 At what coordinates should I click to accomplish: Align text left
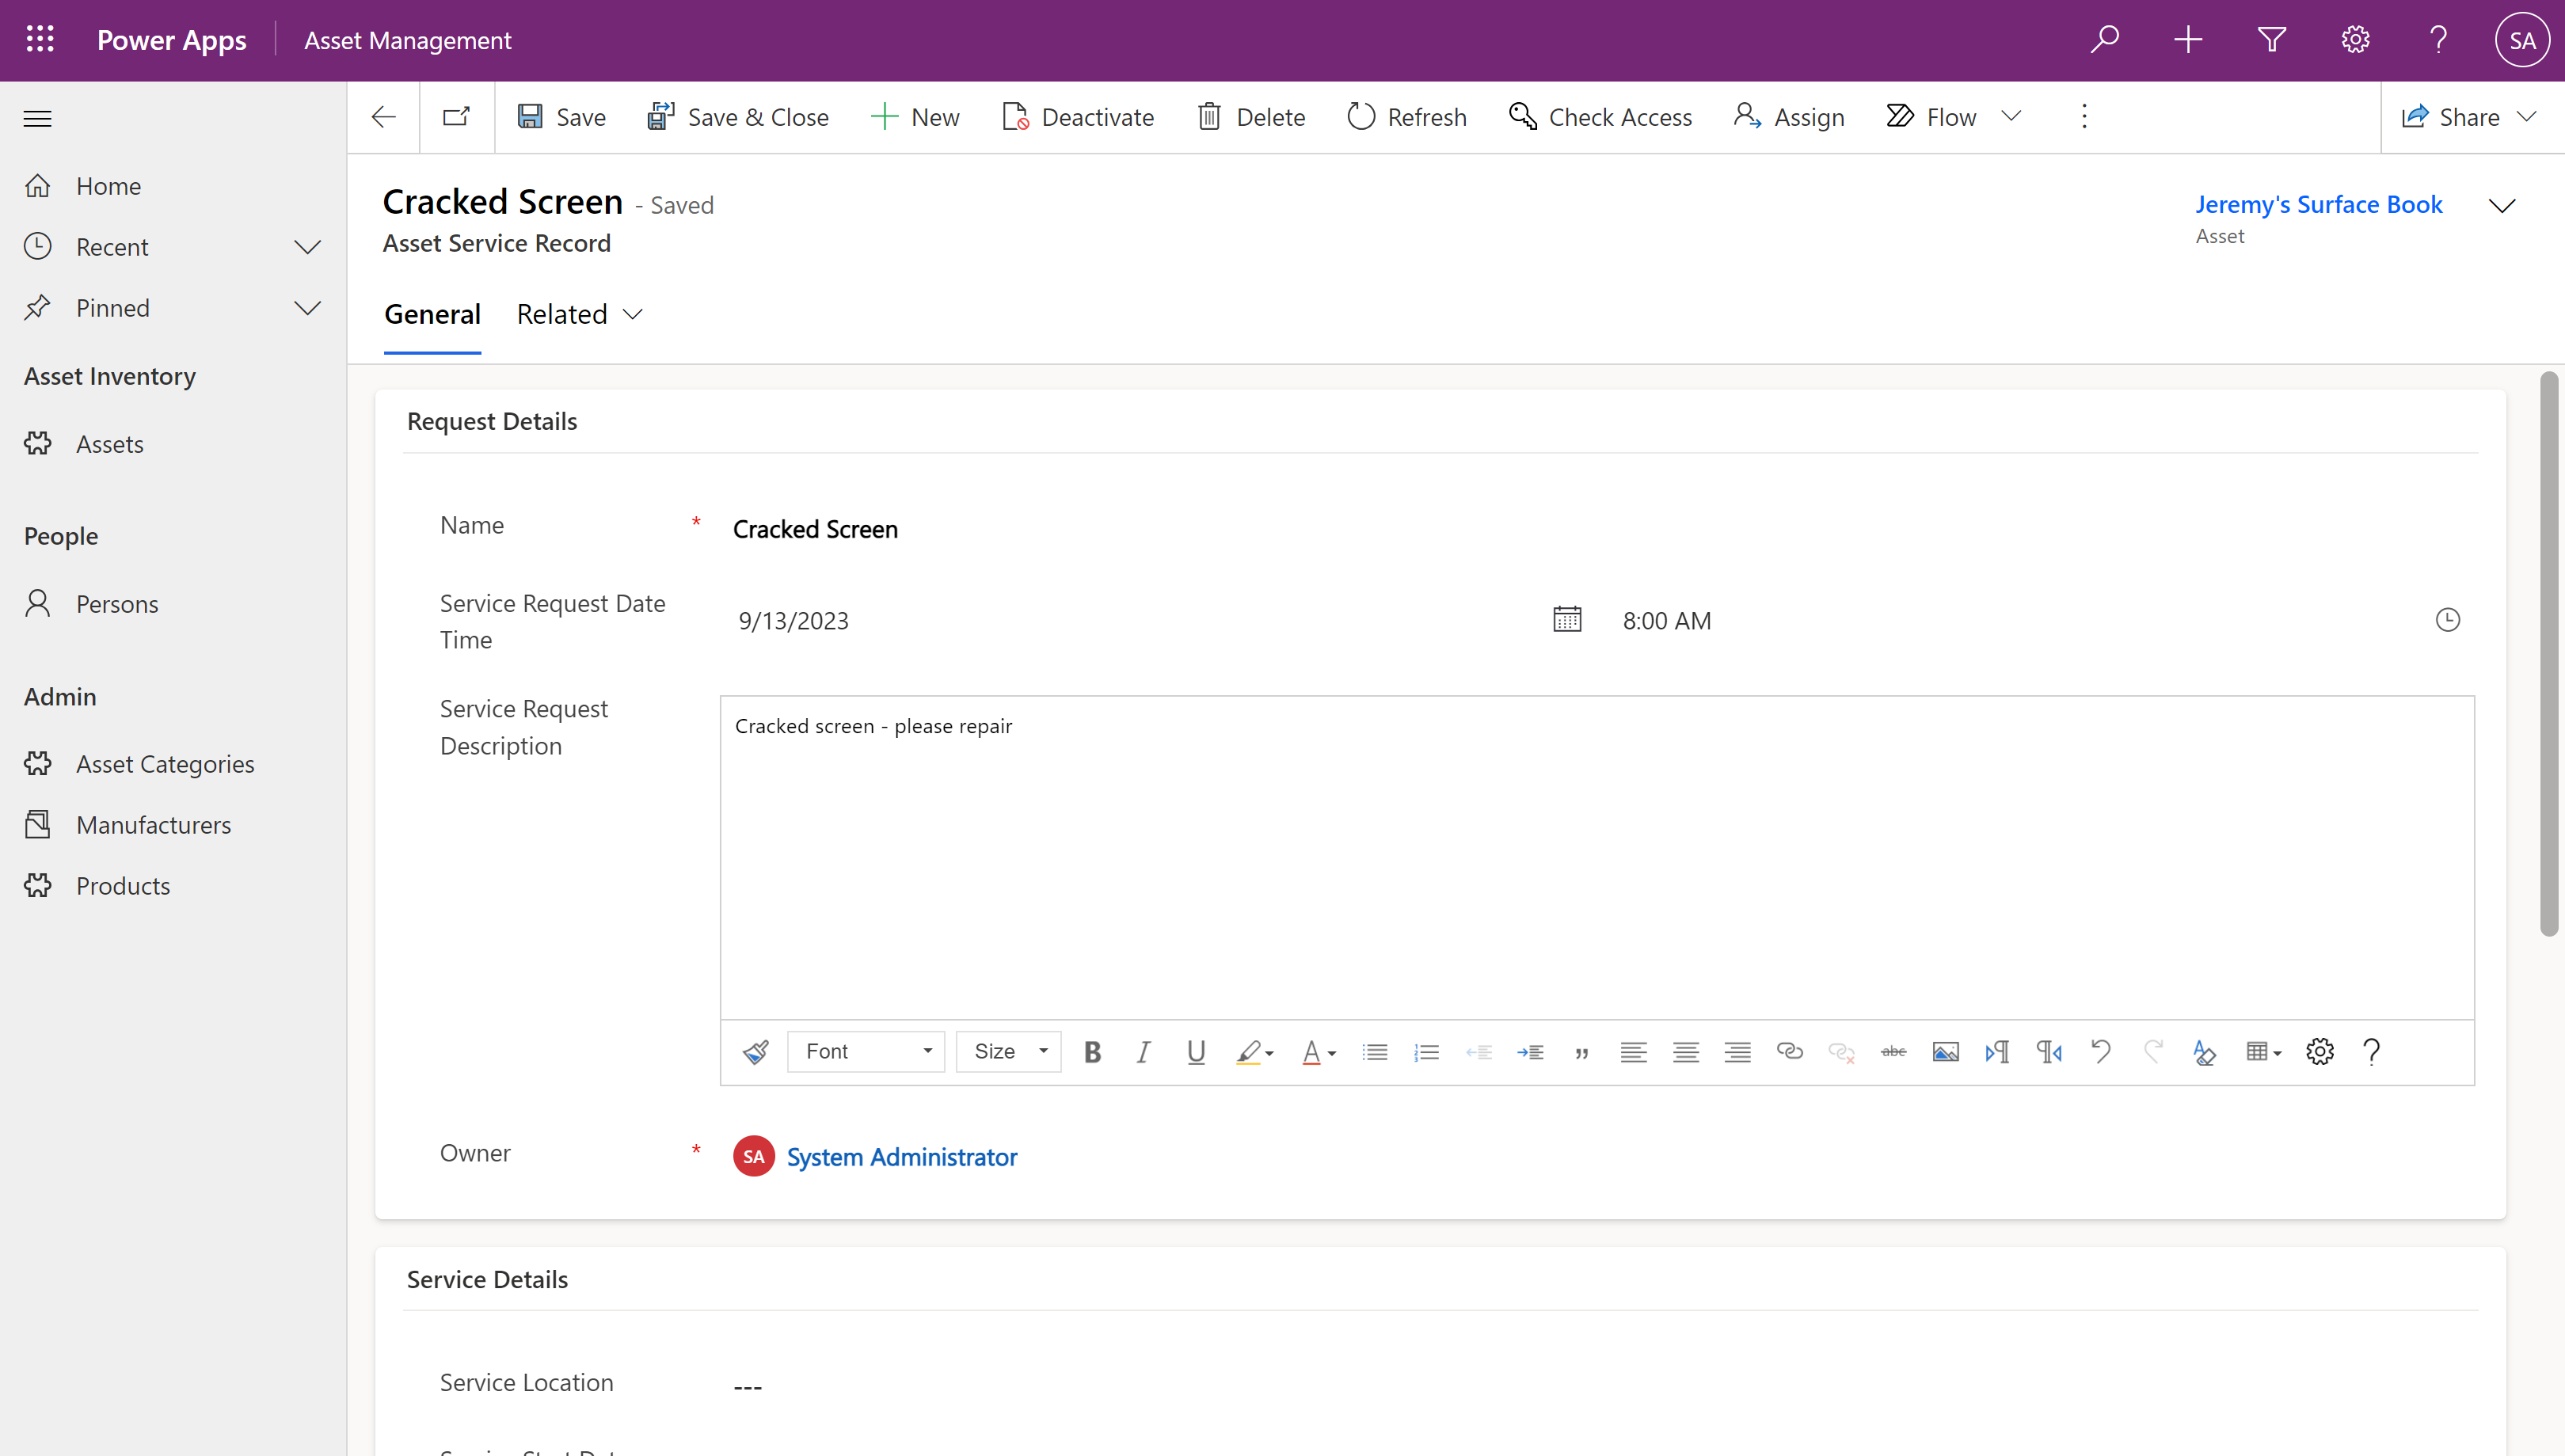pyautogui.click(x=1634, y=1052)
